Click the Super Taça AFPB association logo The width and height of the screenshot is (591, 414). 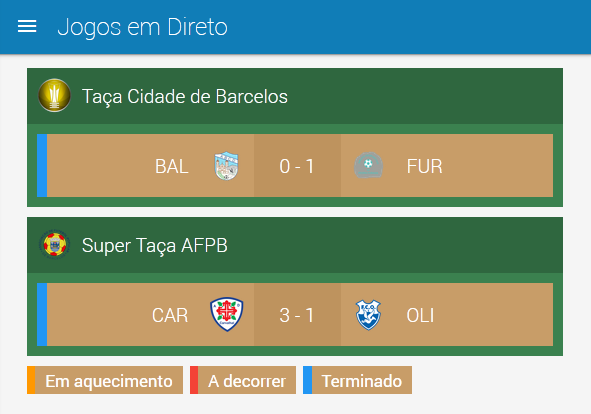coord(55,244)
